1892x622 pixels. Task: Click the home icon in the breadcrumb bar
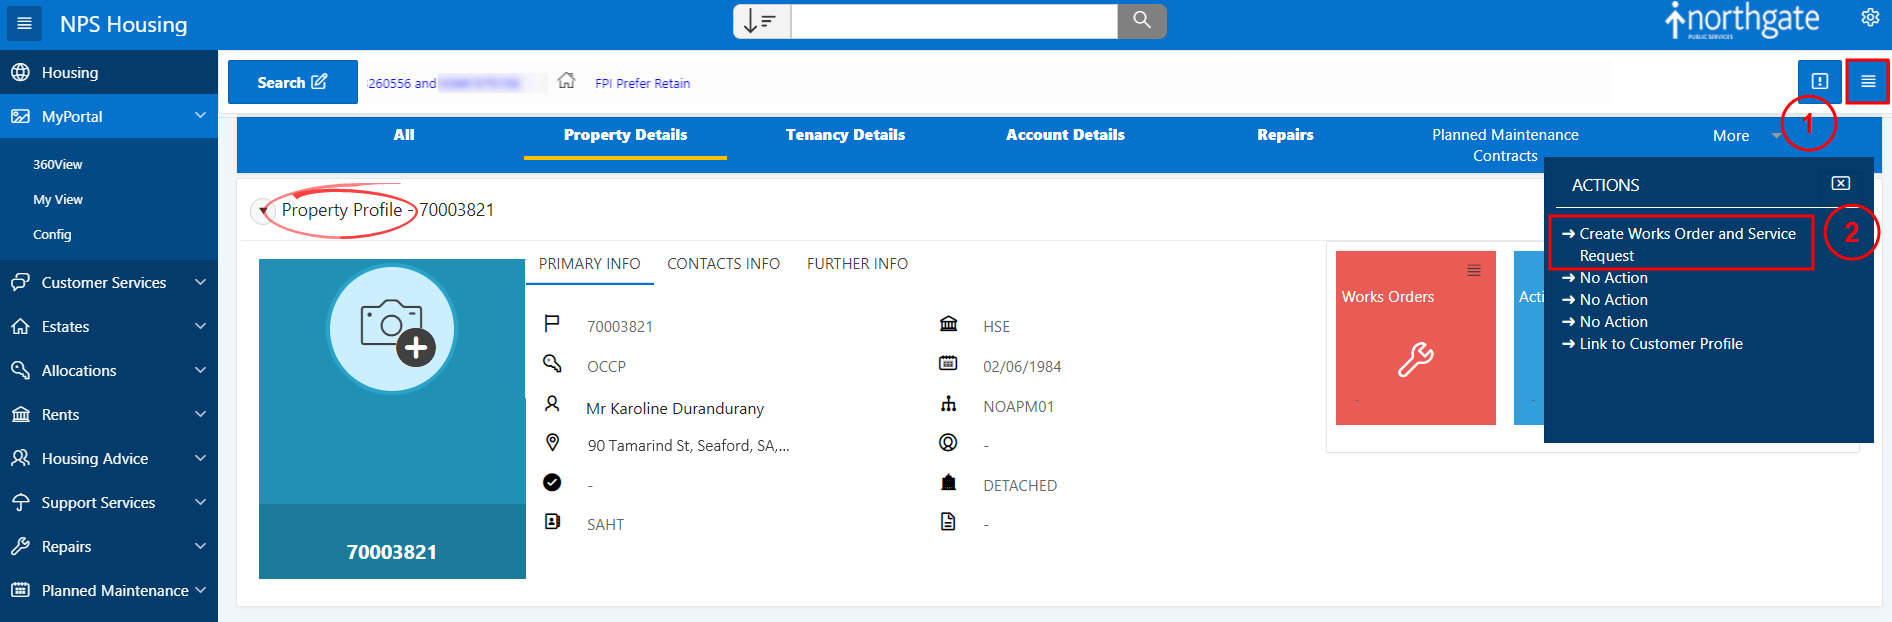click(x=567, y=80)
